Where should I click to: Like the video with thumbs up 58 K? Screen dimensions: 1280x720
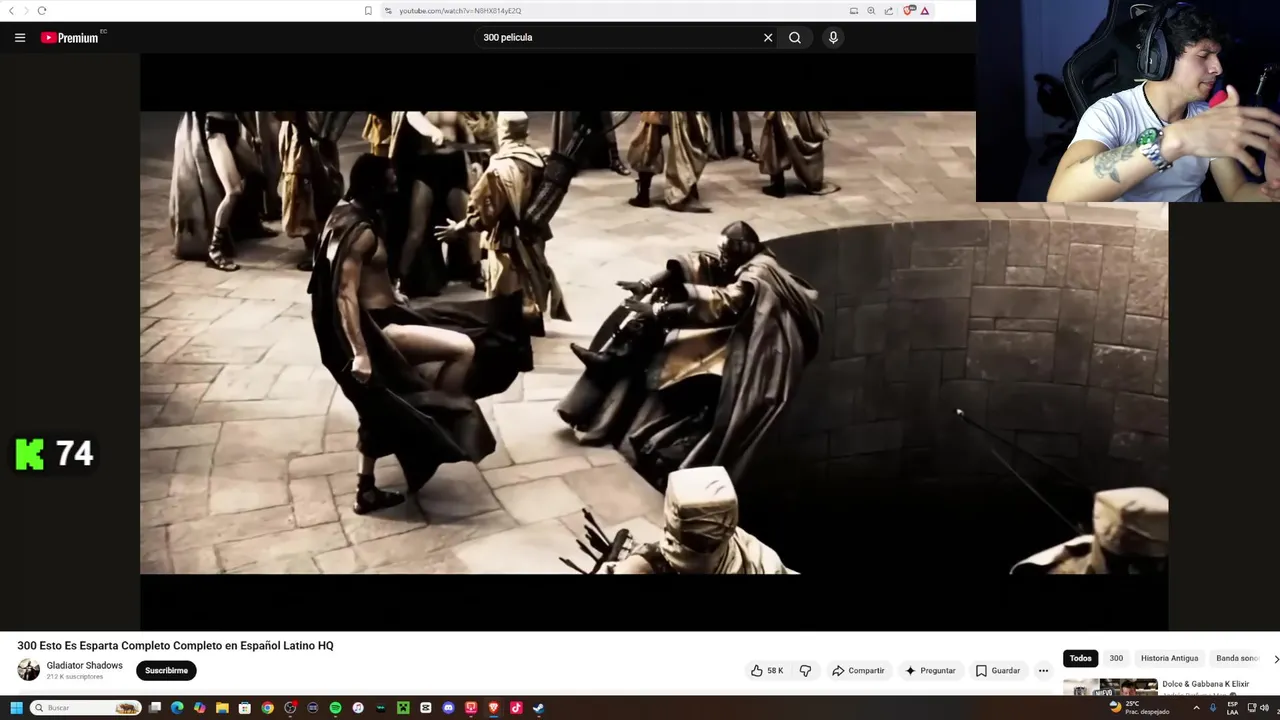767,671
